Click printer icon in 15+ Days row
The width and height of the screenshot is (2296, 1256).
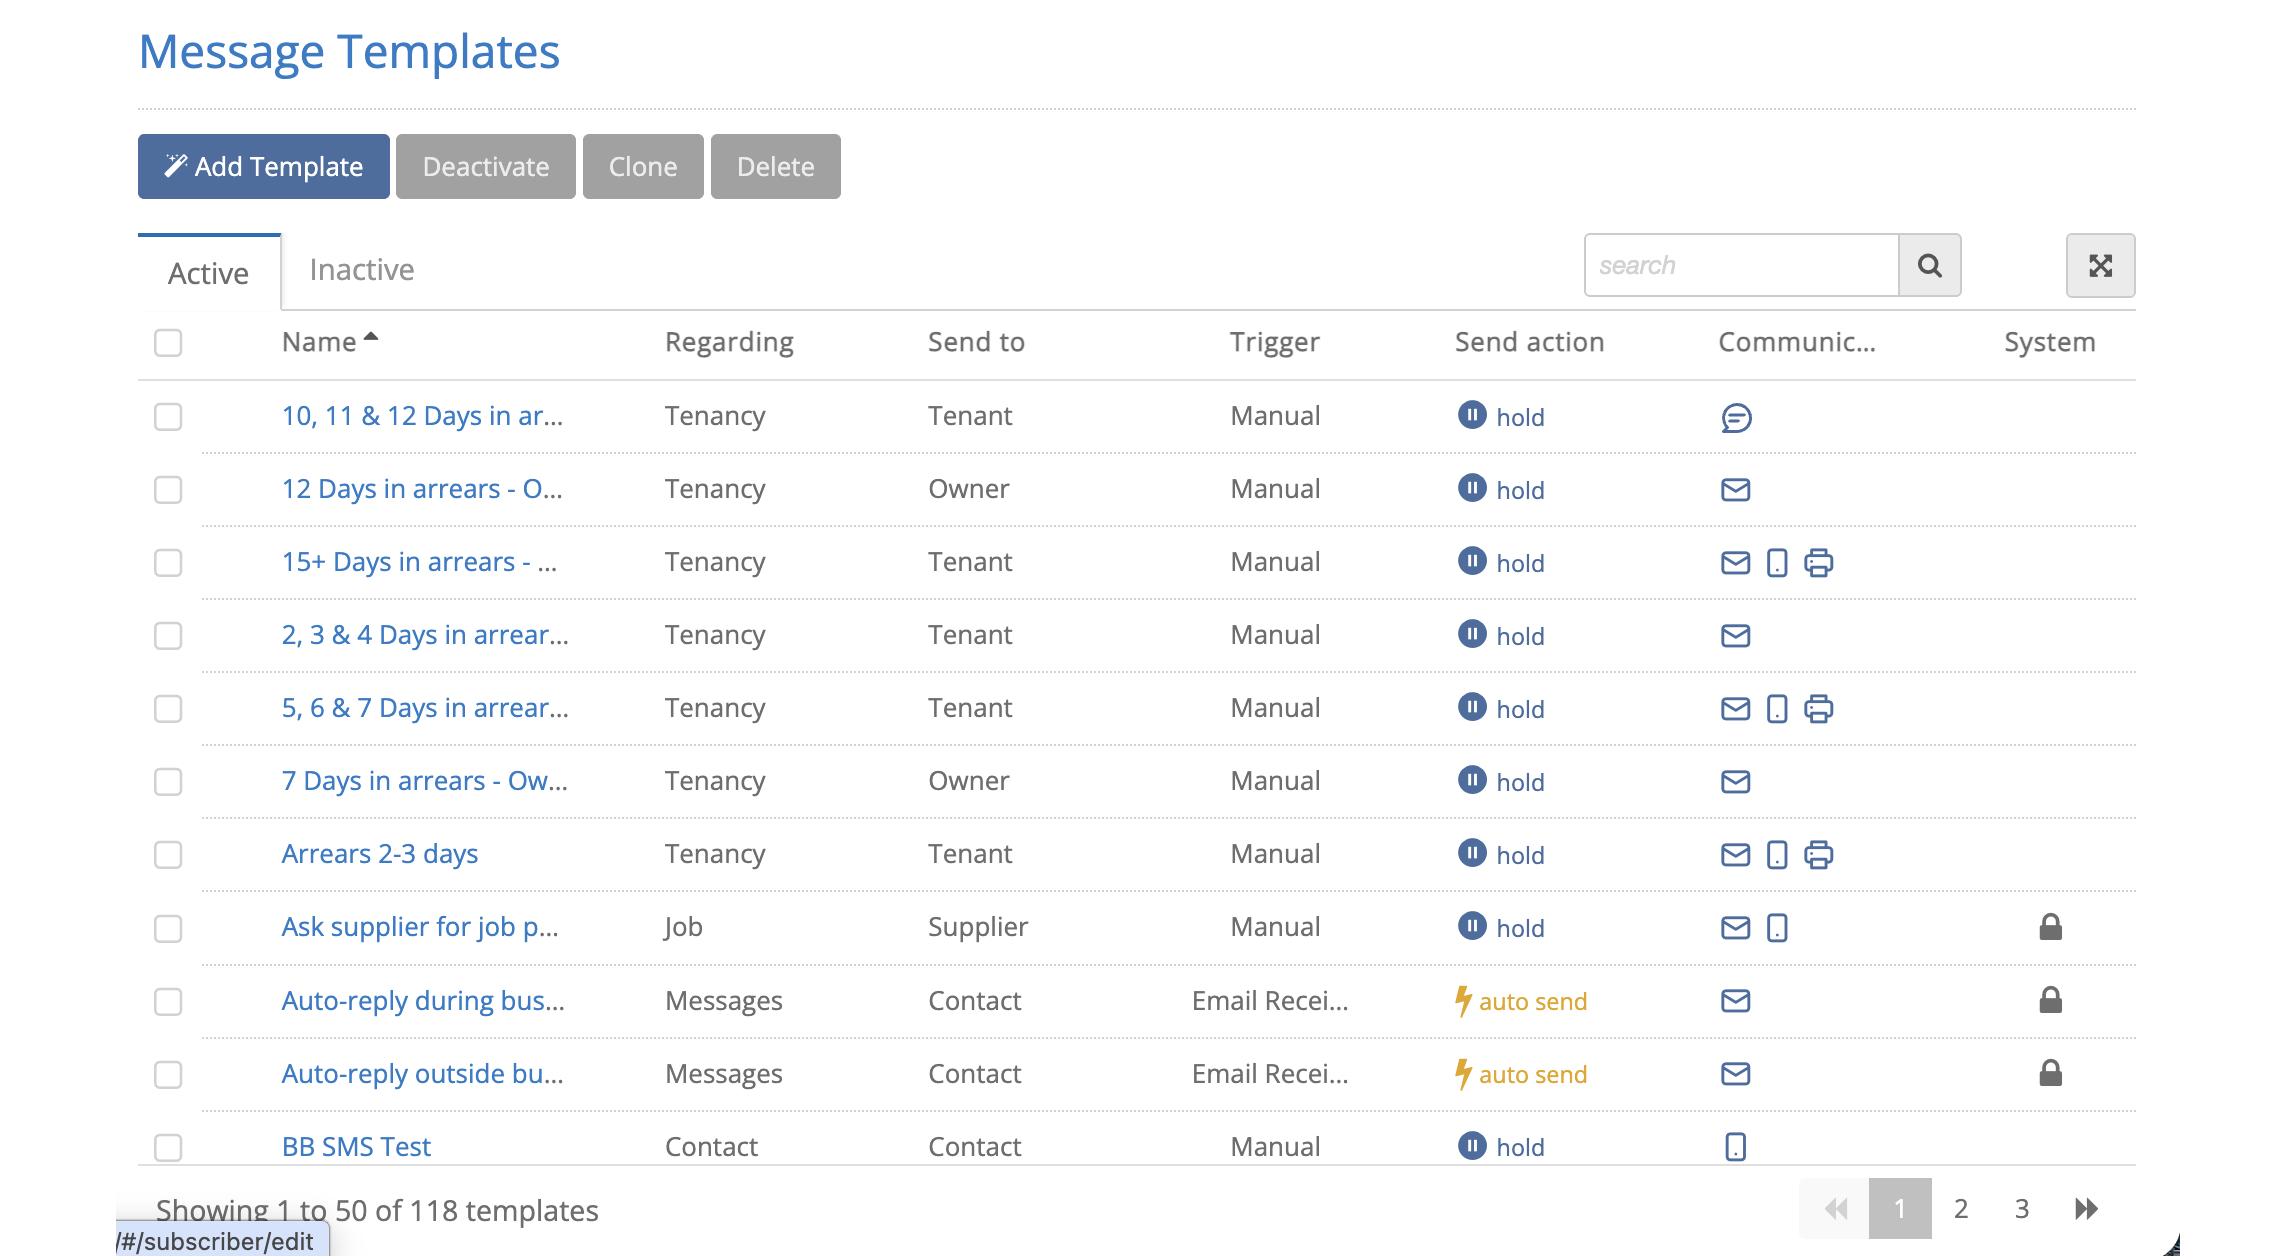pyautogui.click(x=1818, y=563)
